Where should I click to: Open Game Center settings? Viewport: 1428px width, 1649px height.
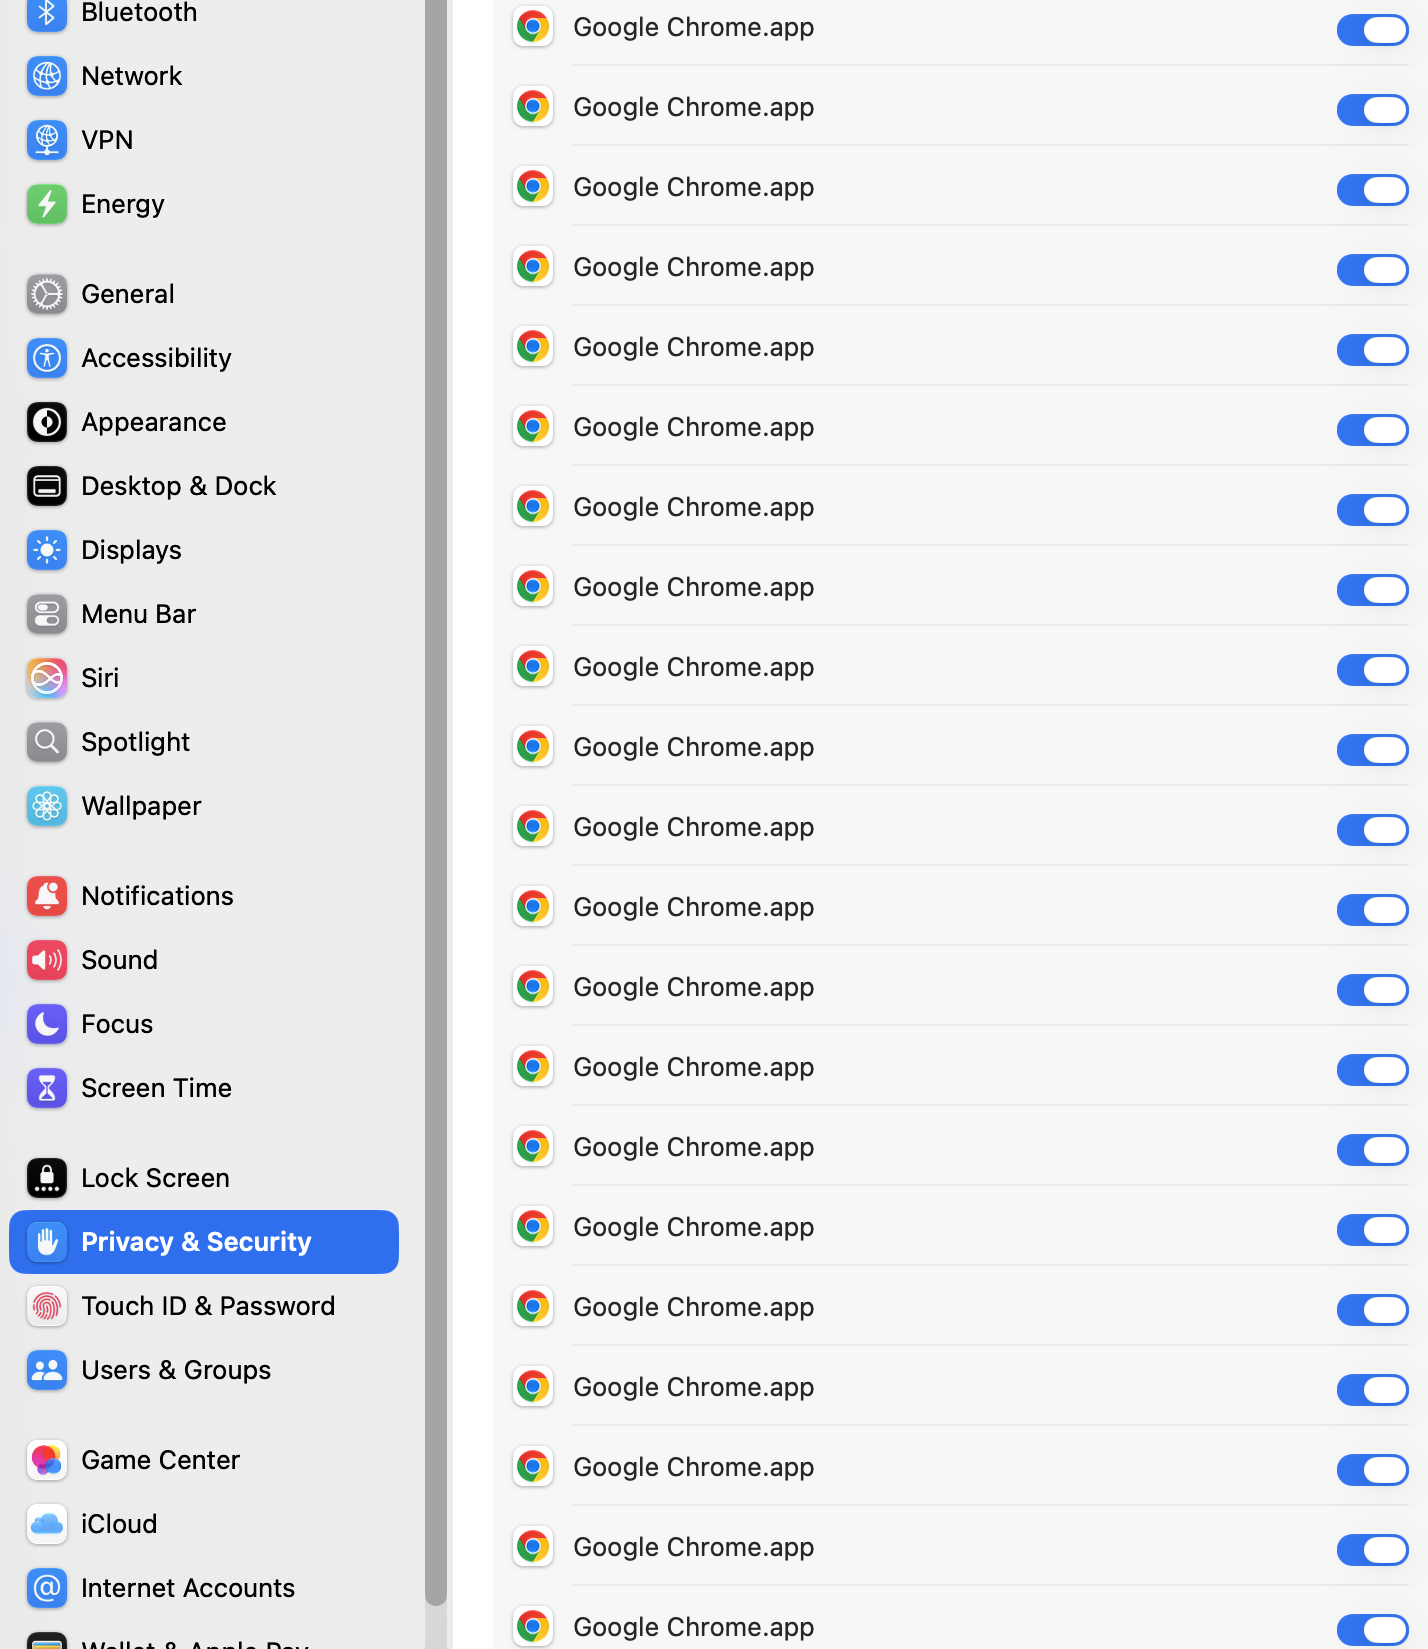(204, 1460)
